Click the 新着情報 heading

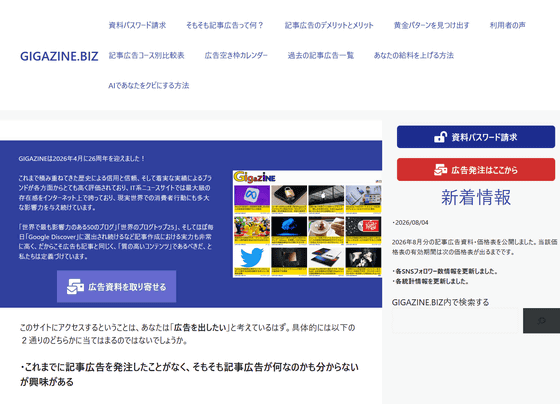476,198
